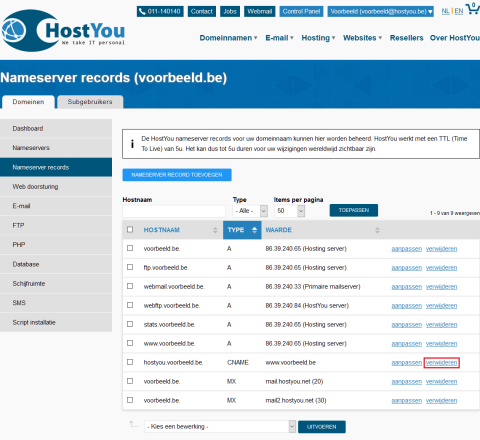
Task: Open E-mail in the sidebar
Action: click(56, 206)
